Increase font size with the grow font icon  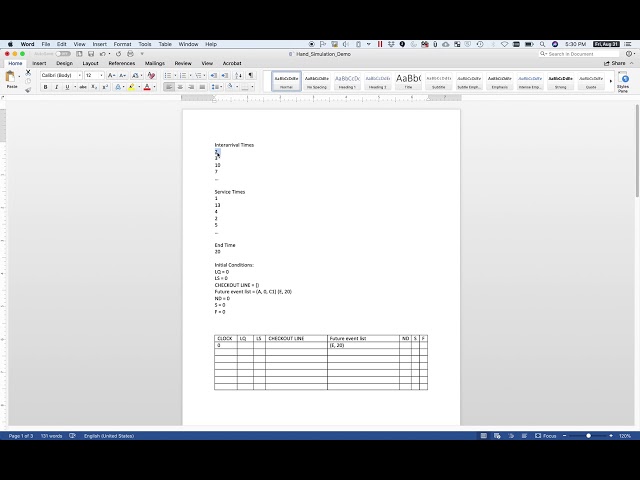(111, 76)
